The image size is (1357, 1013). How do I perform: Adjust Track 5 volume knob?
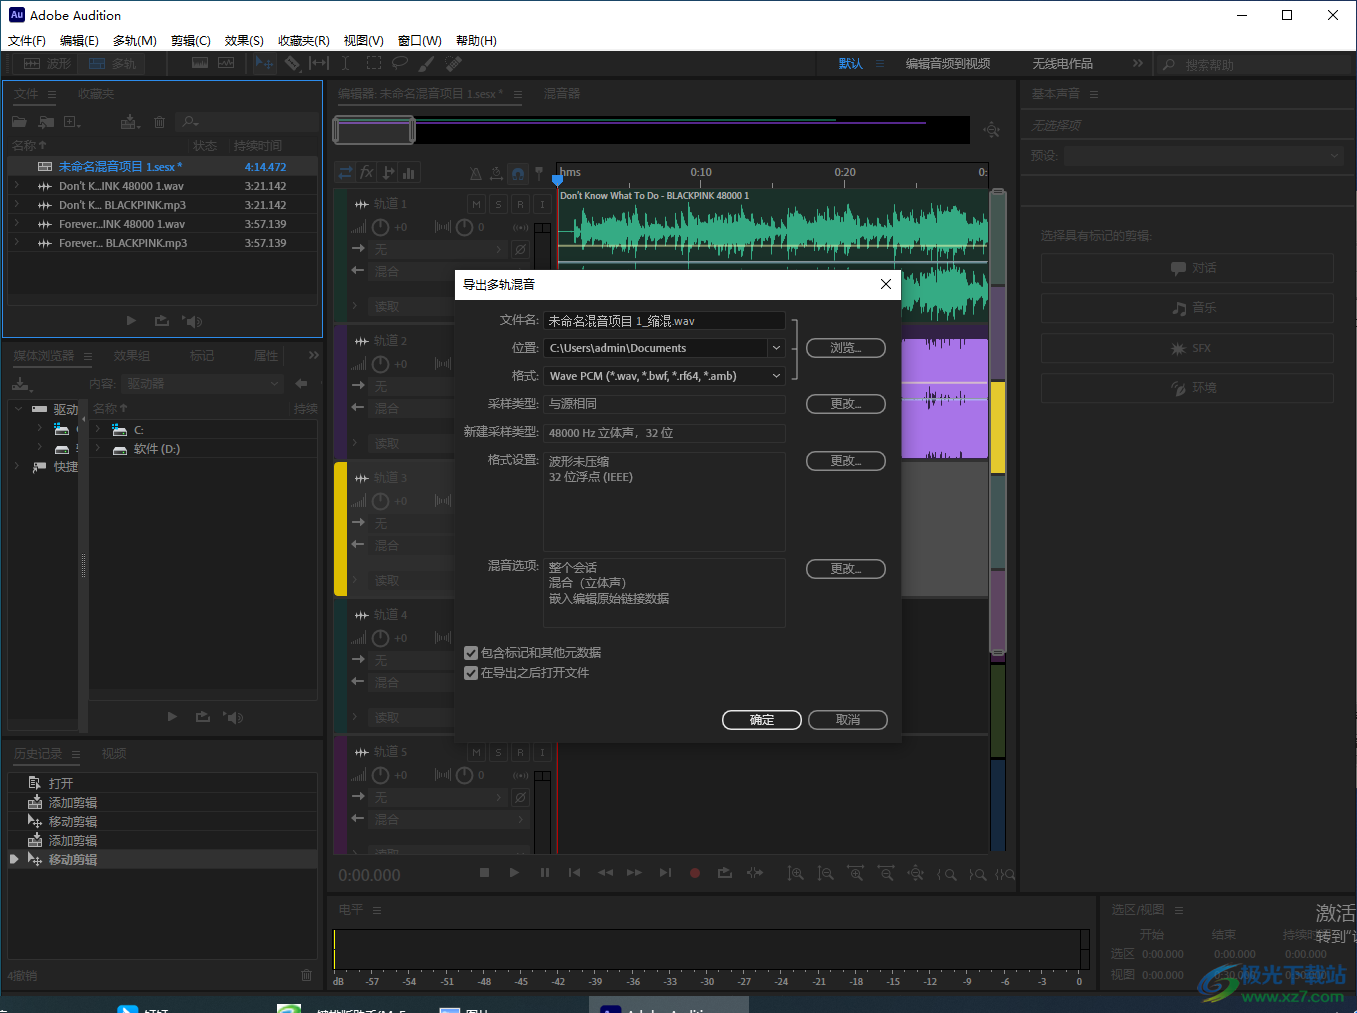pos(380,775)
